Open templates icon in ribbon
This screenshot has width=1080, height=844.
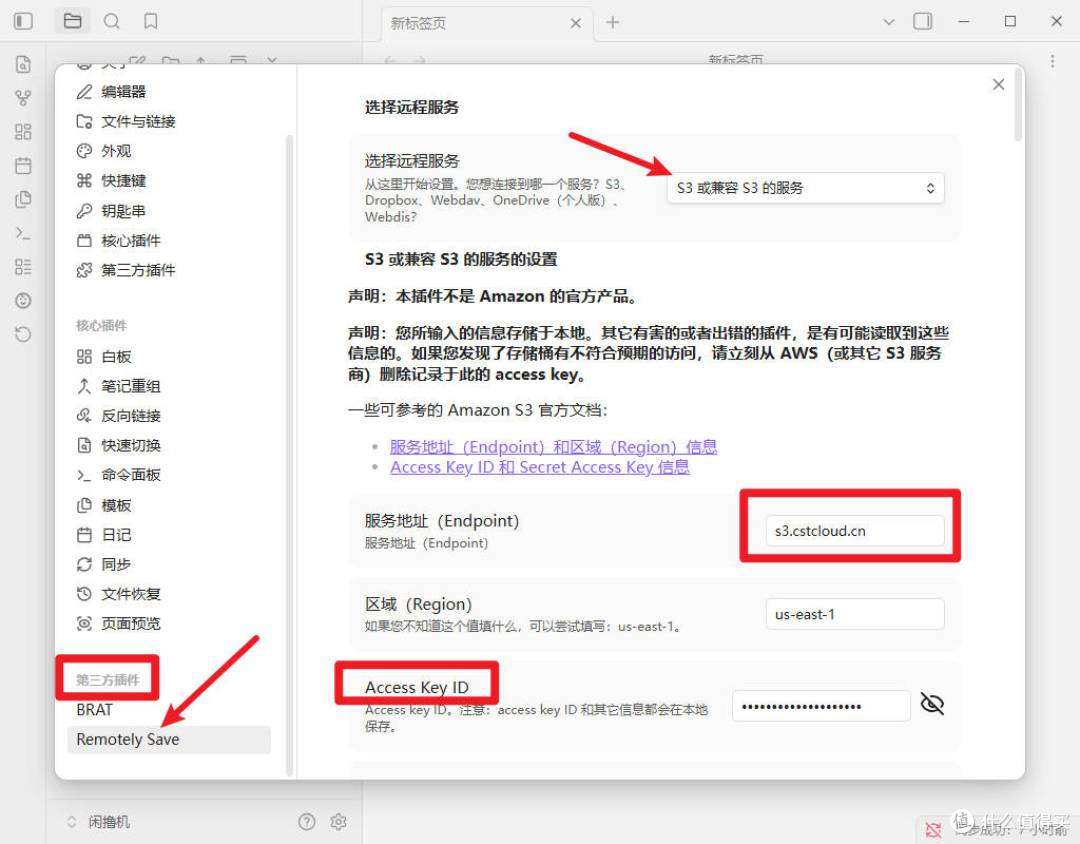tap(23, 199)
